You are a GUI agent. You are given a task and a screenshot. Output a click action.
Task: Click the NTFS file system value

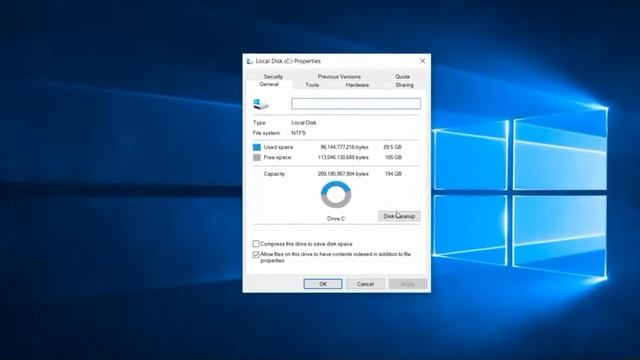click(x=298, y=133)
